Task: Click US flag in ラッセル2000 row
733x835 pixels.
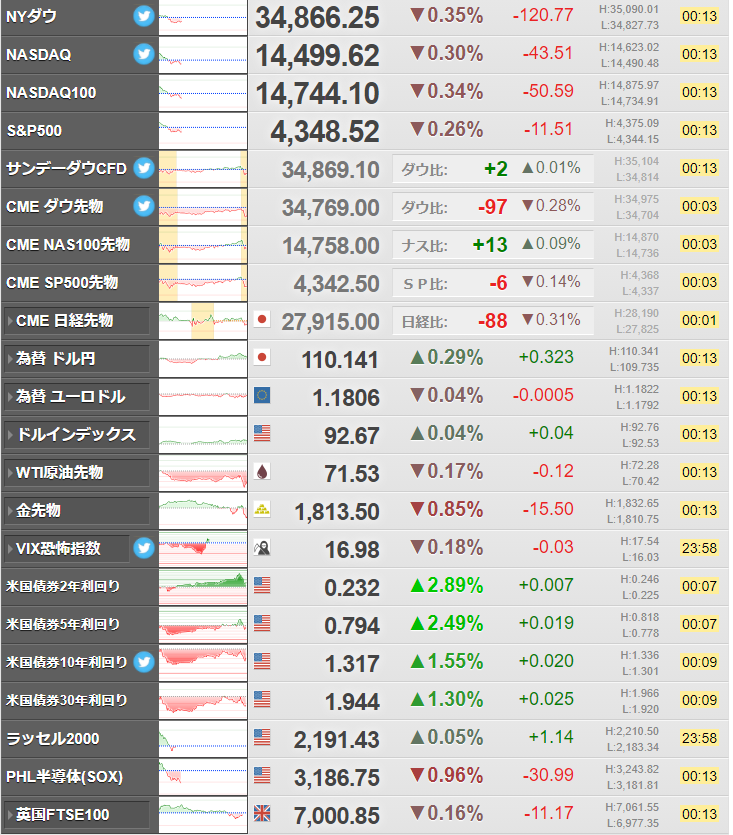Action: (262, 738)
